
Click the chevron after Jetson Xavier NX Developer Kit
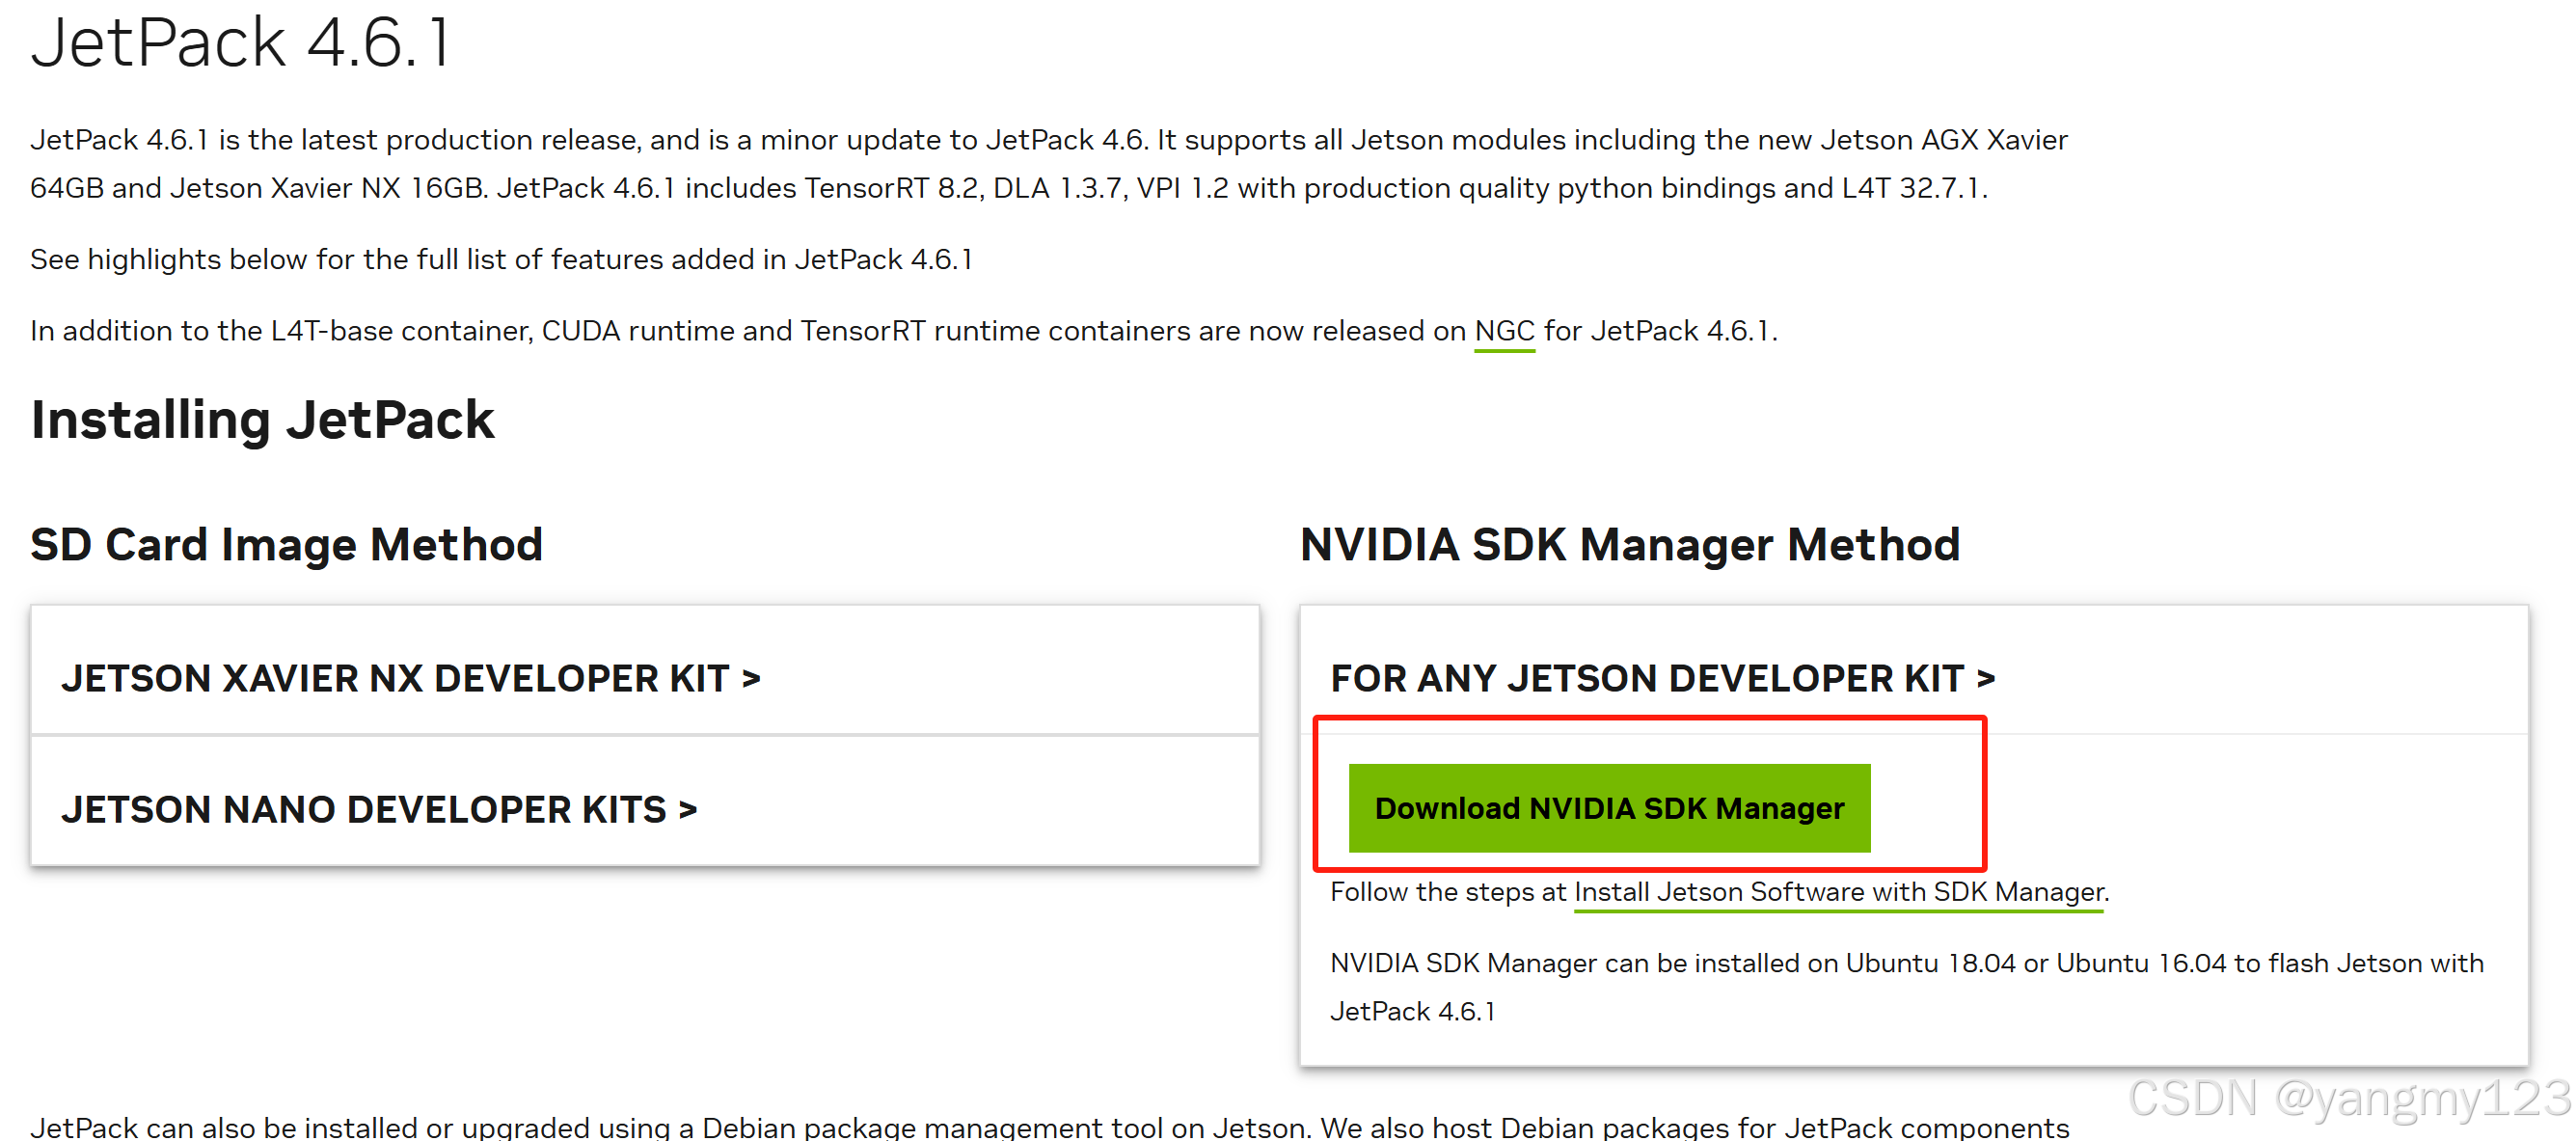[751, 679]
